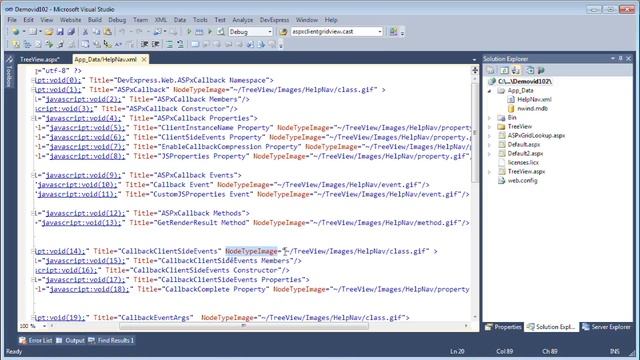This screenshot has width=640, height=360.
Task: Open the Toolbox side panel
Action: (x=9, y=71)
